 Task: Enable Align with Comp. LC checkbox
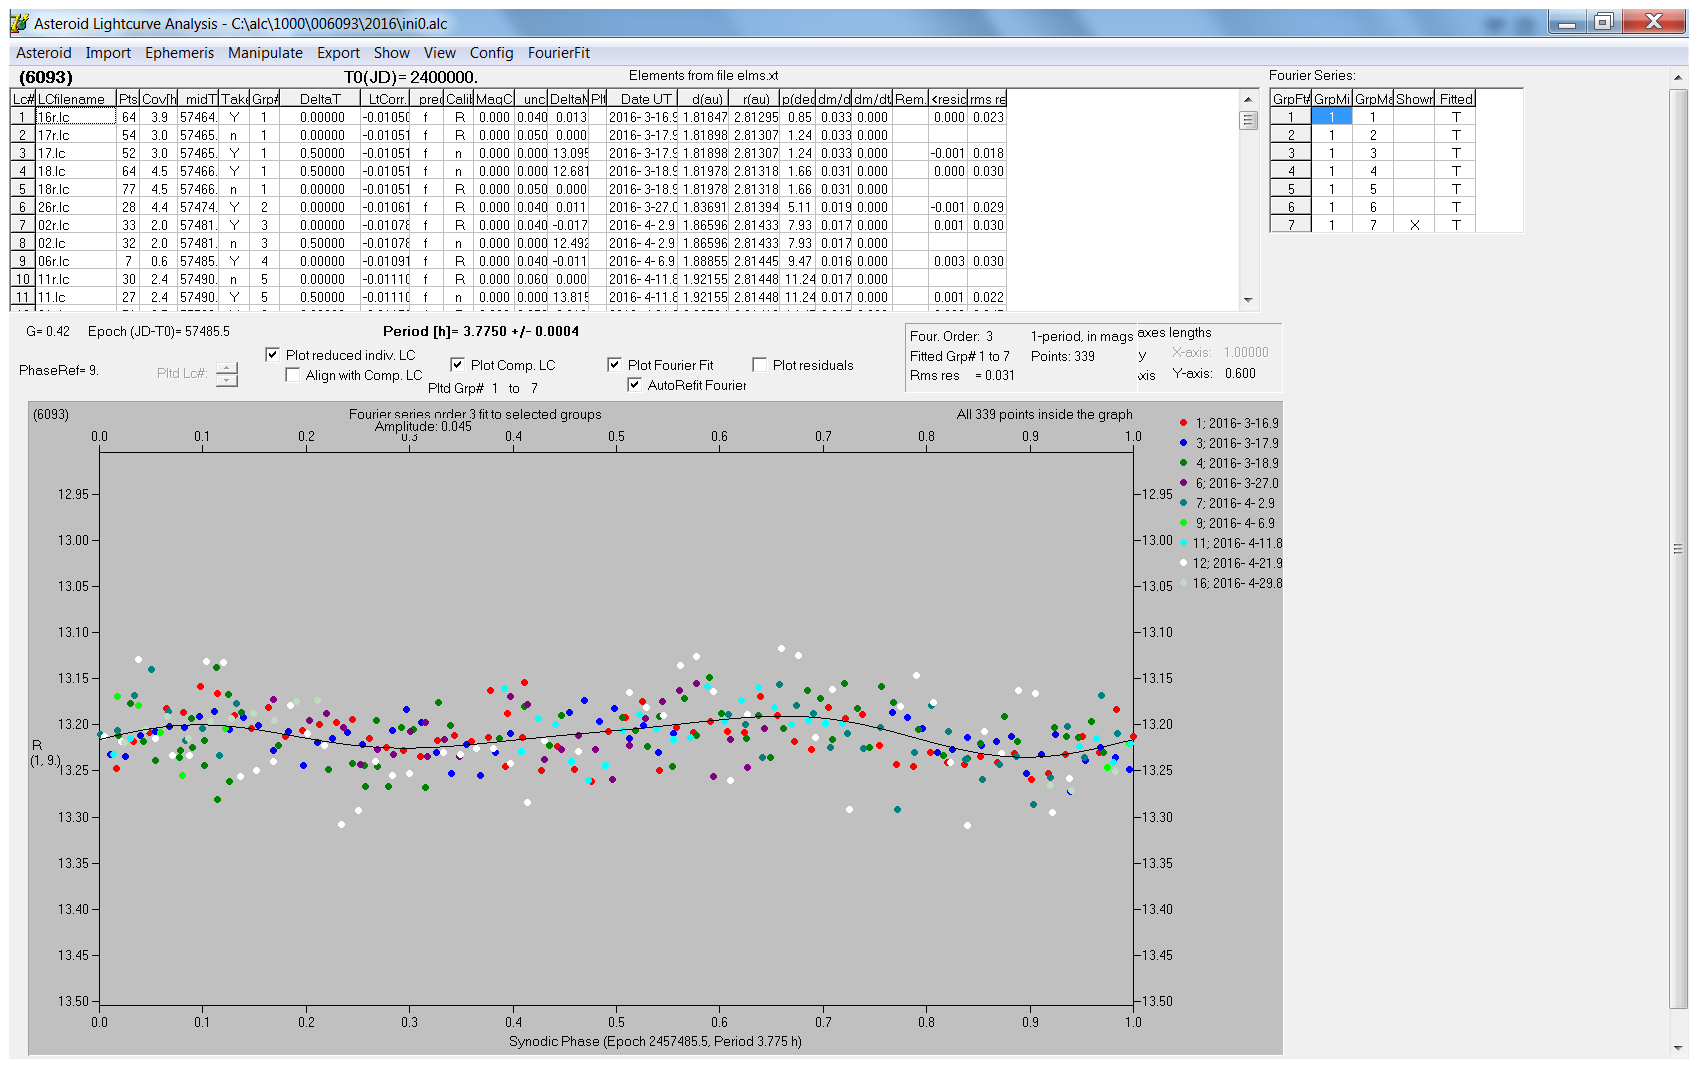coord(292,375)
